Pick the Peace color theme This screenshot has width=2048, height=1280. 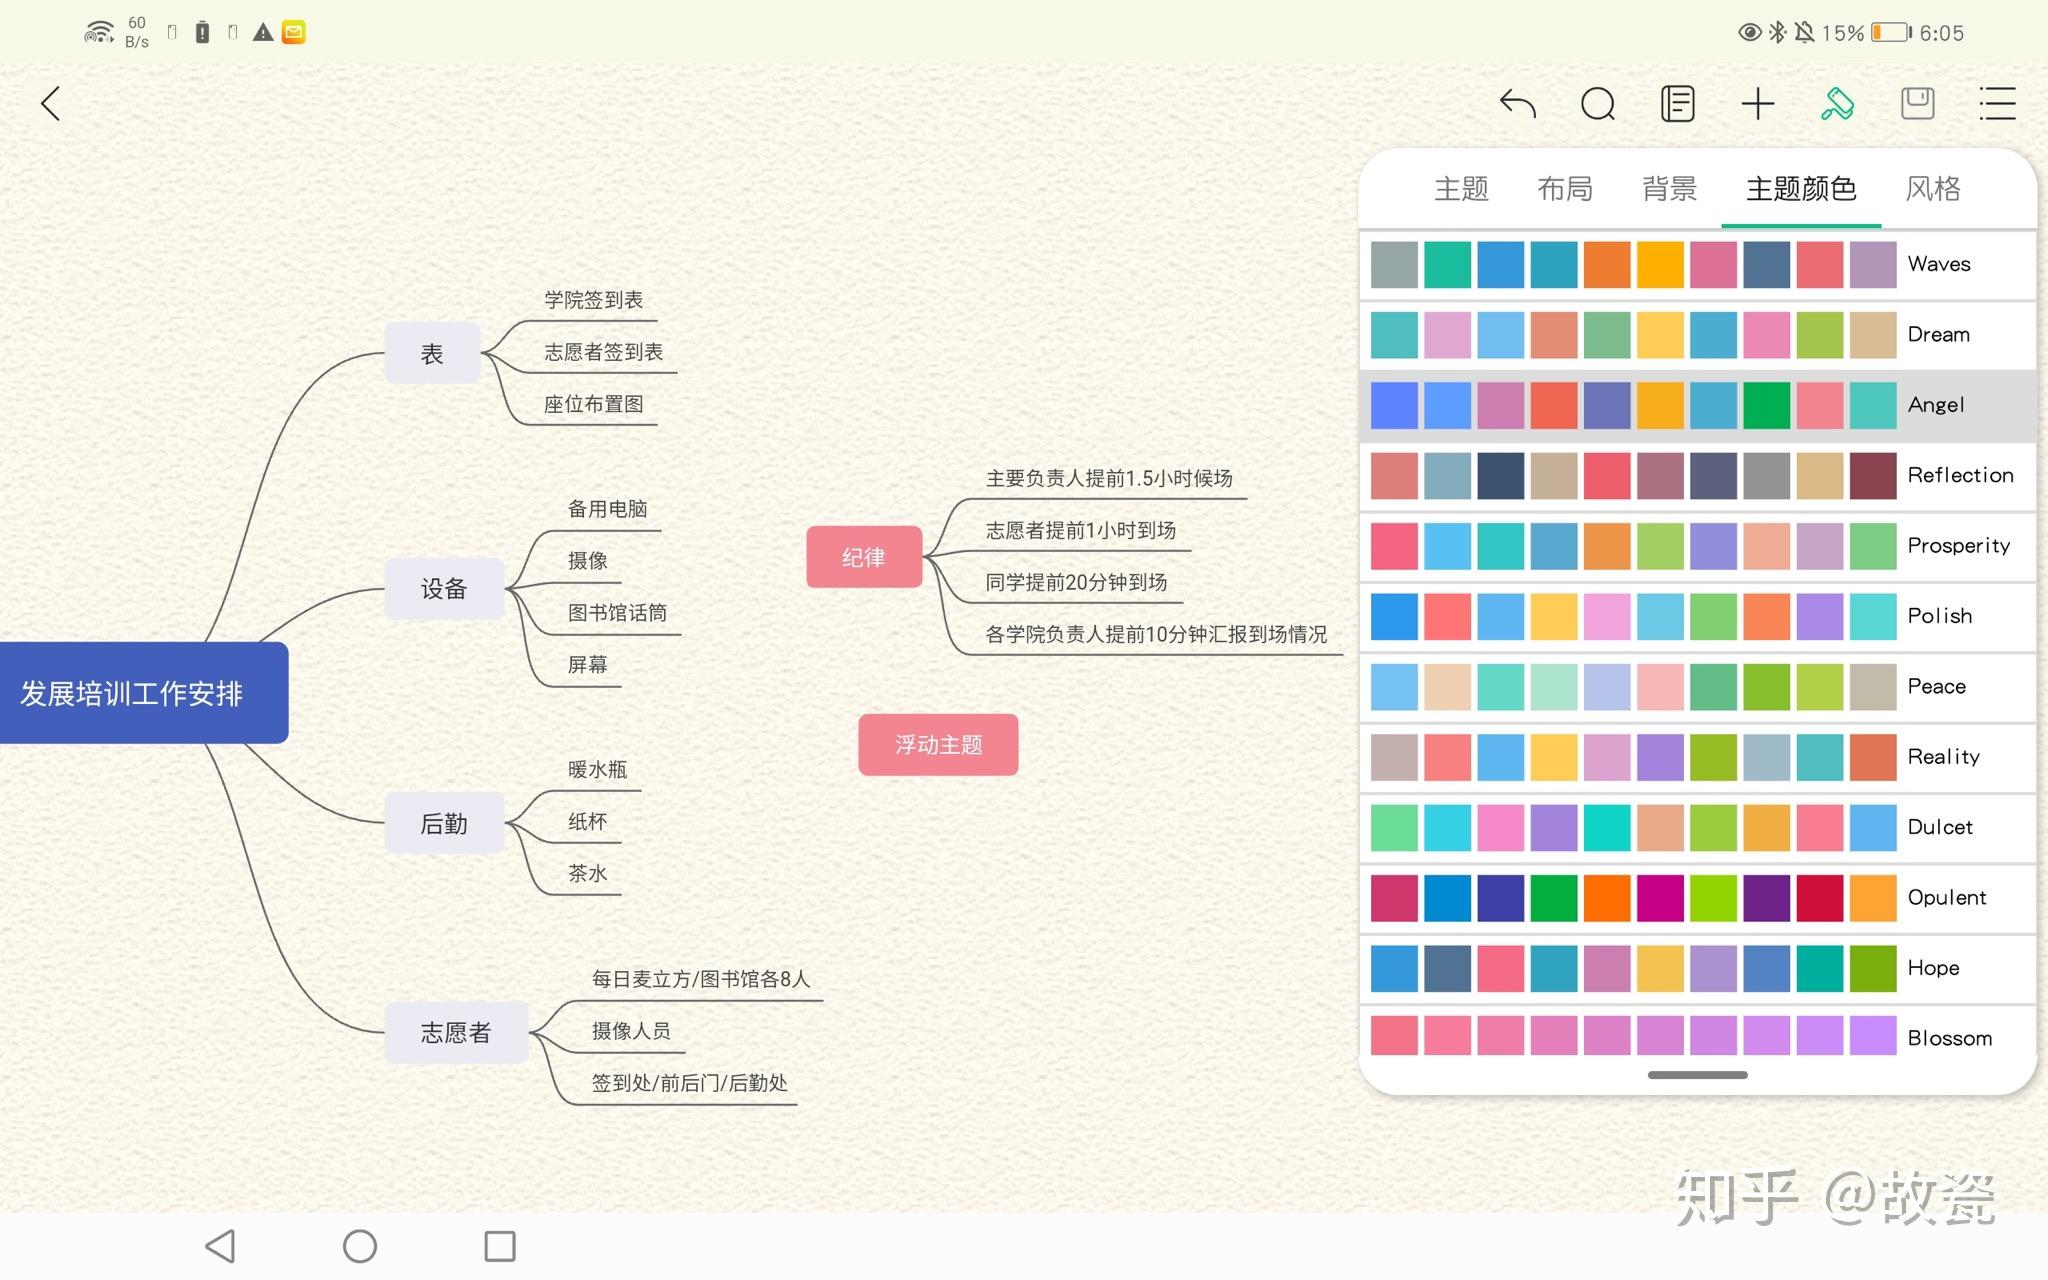tap(1698, 686)
